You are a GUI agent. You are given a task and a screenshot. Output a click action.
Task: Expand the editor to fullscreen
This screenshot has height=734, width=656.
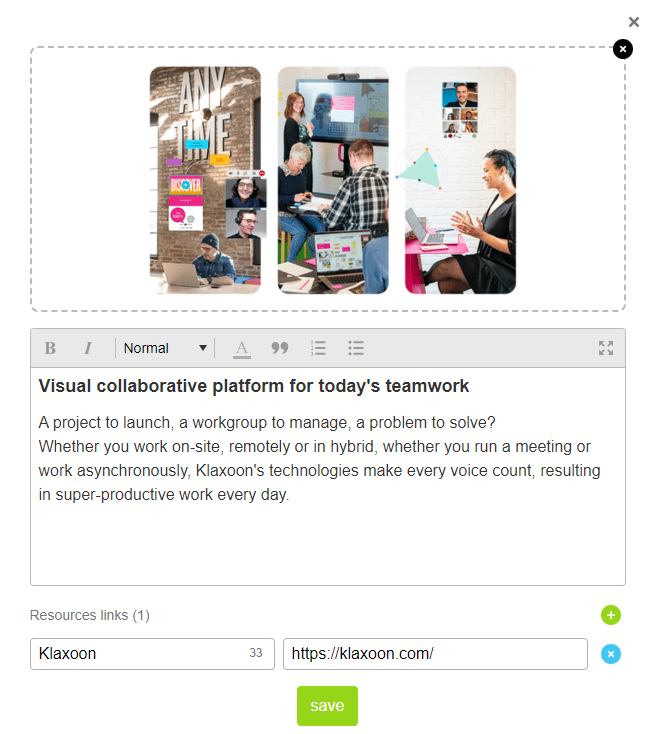pos(606,348)
